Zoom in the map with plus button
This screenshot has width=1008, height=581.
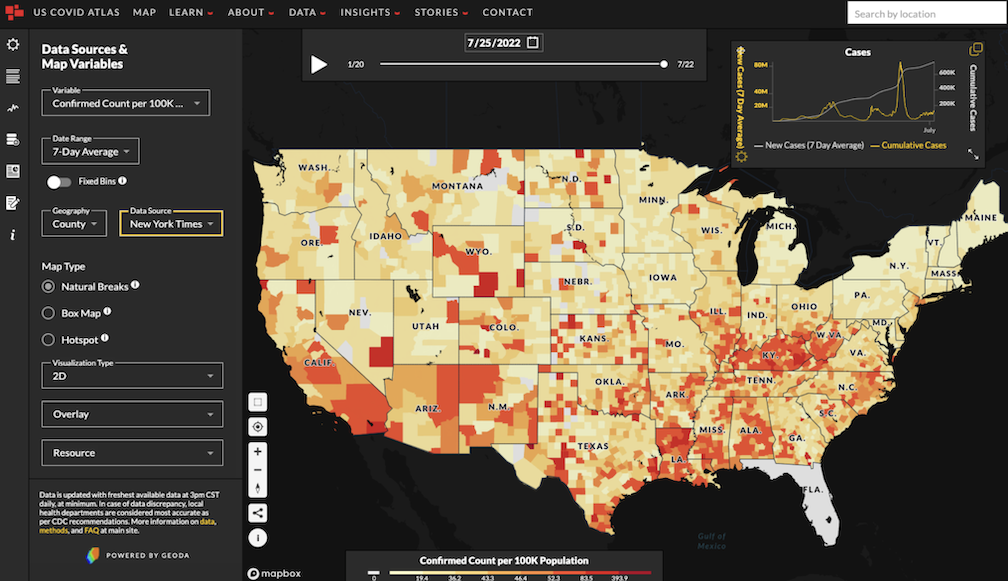pyautogui.click(x=258, y=452)
